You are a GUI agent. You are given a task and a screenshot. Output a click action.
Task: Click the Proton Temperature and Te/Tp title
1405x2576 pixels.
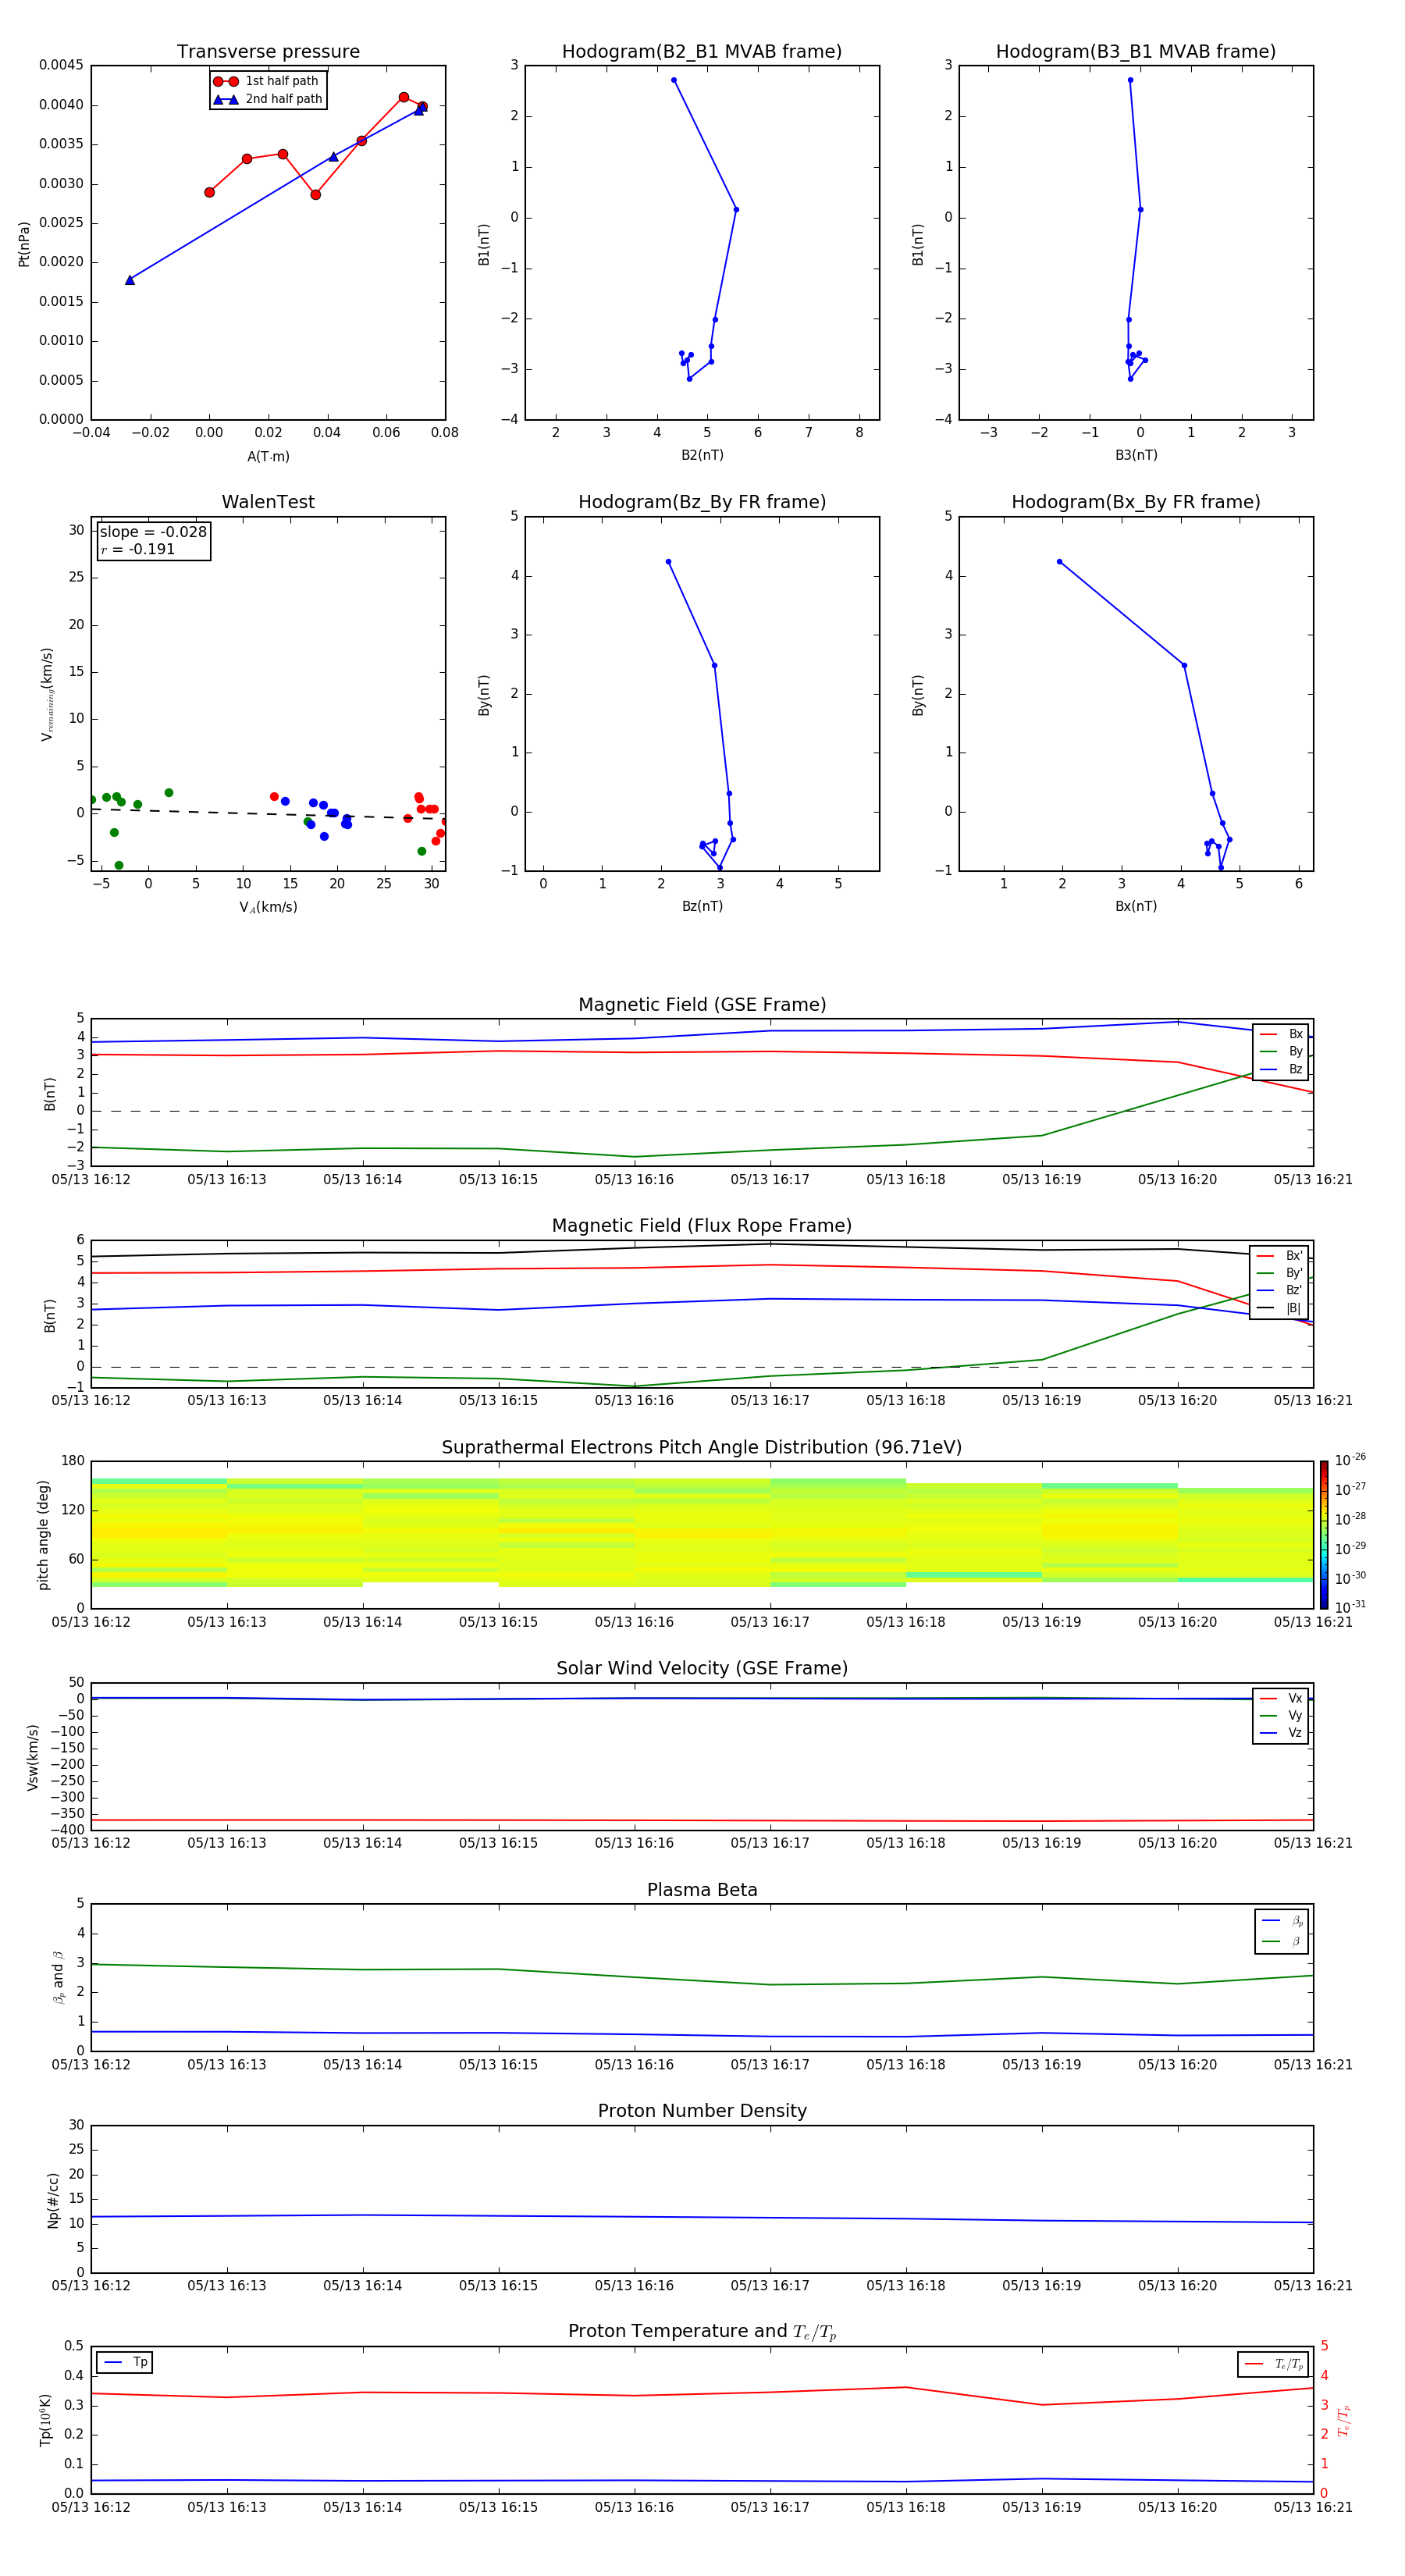[702, 2333]
